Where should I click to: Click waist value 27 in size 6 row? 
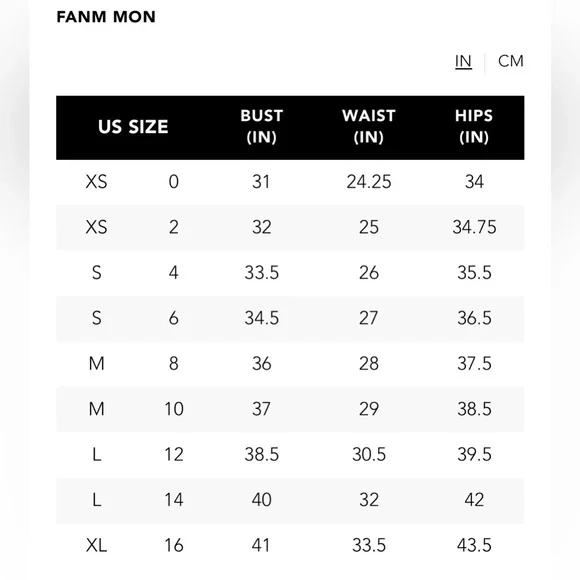tap(369, 318)
